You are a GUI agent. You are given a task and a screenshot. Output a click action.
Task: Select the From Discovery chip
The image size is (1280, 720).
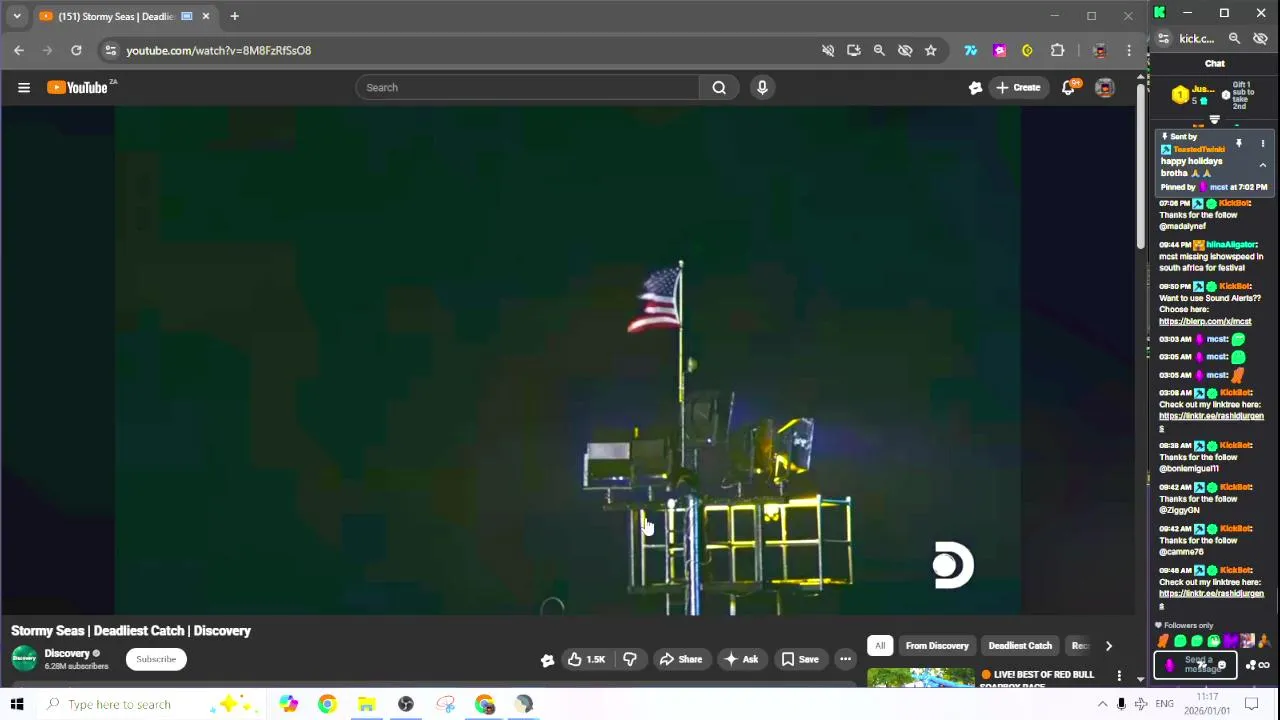[937, 645]
